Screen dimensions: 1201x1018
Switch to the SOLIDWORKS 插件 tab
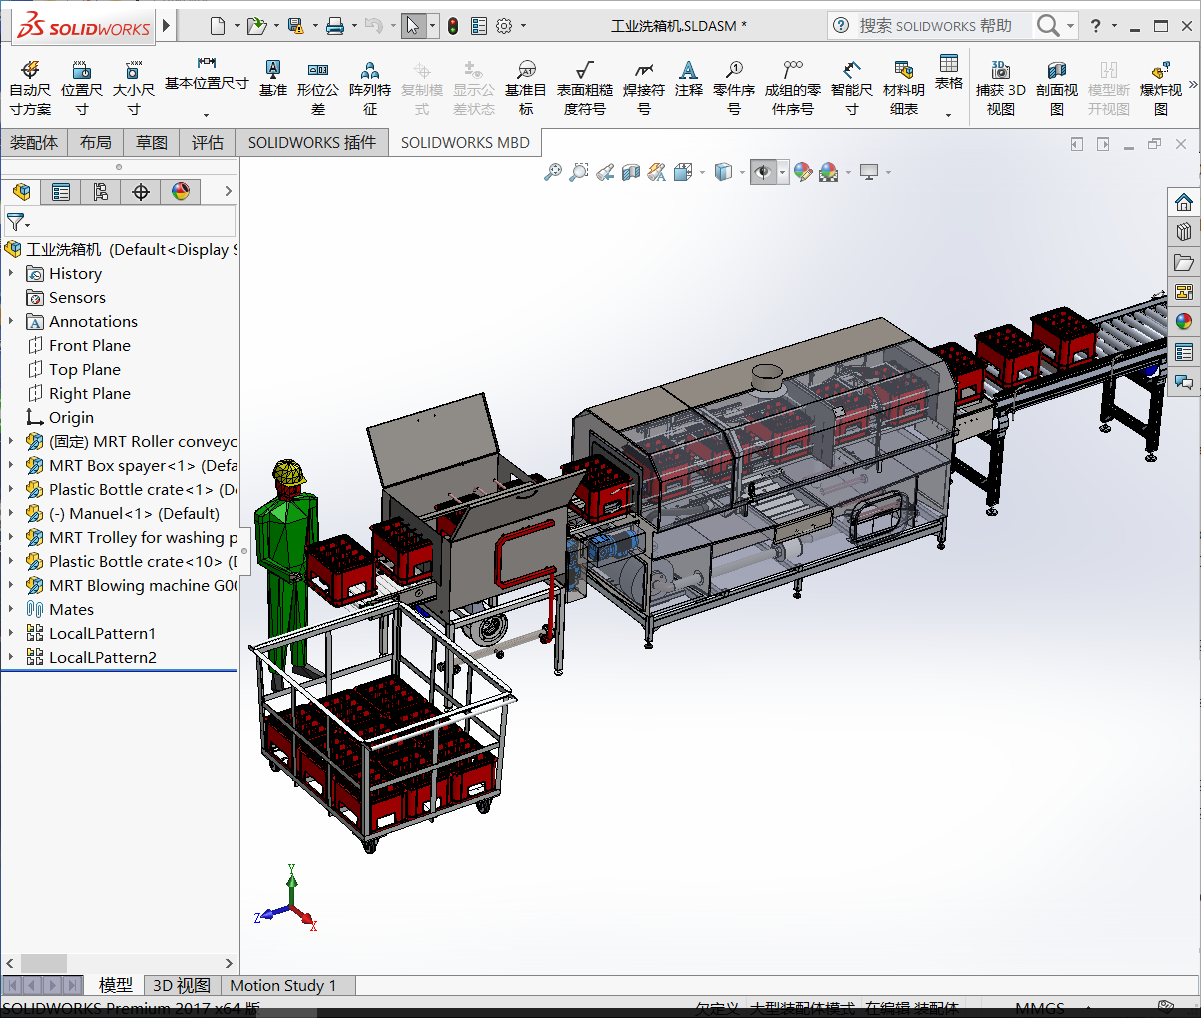tap(312, 142)
